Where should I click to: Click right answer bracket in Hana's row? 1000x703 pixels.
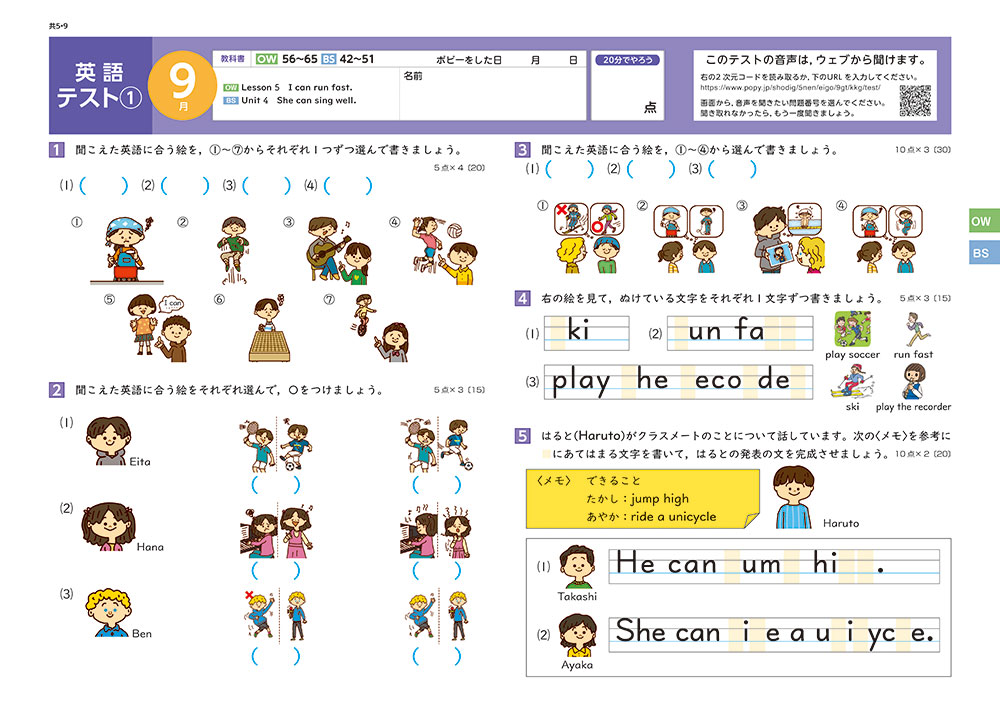coord(437,570)
